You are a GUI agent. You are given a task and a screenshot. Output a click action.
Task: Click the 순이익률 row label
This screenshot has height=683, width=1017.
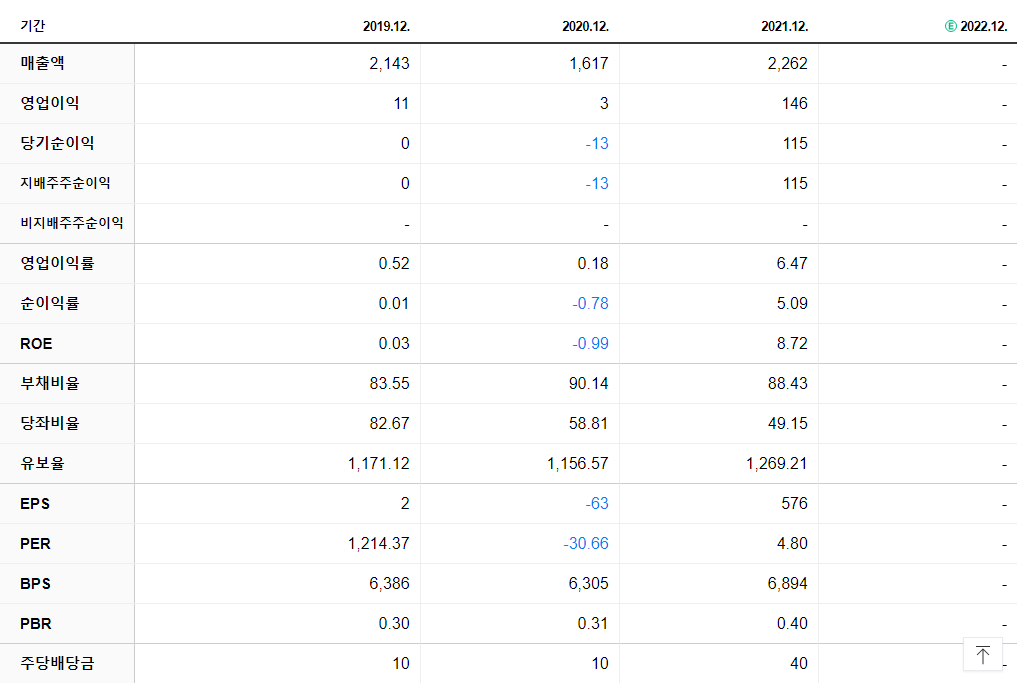click(50, 304)
